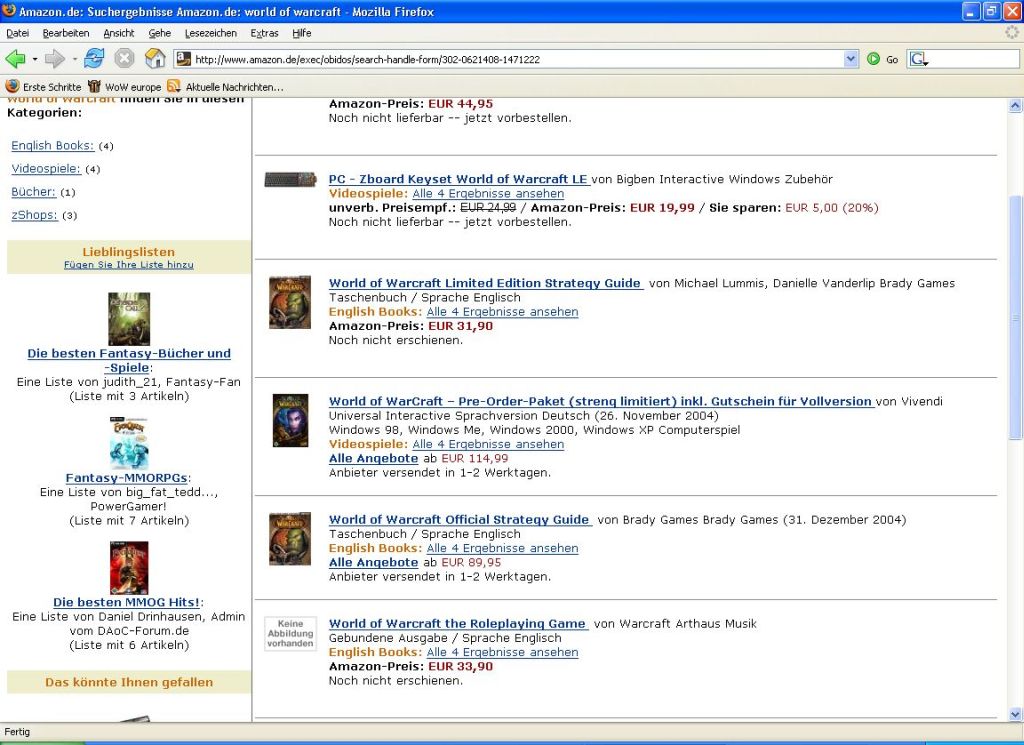This screenshot has height=745, width=1024.
Task: Click the scrollbar up arrow
Action: coord(1015,105)
